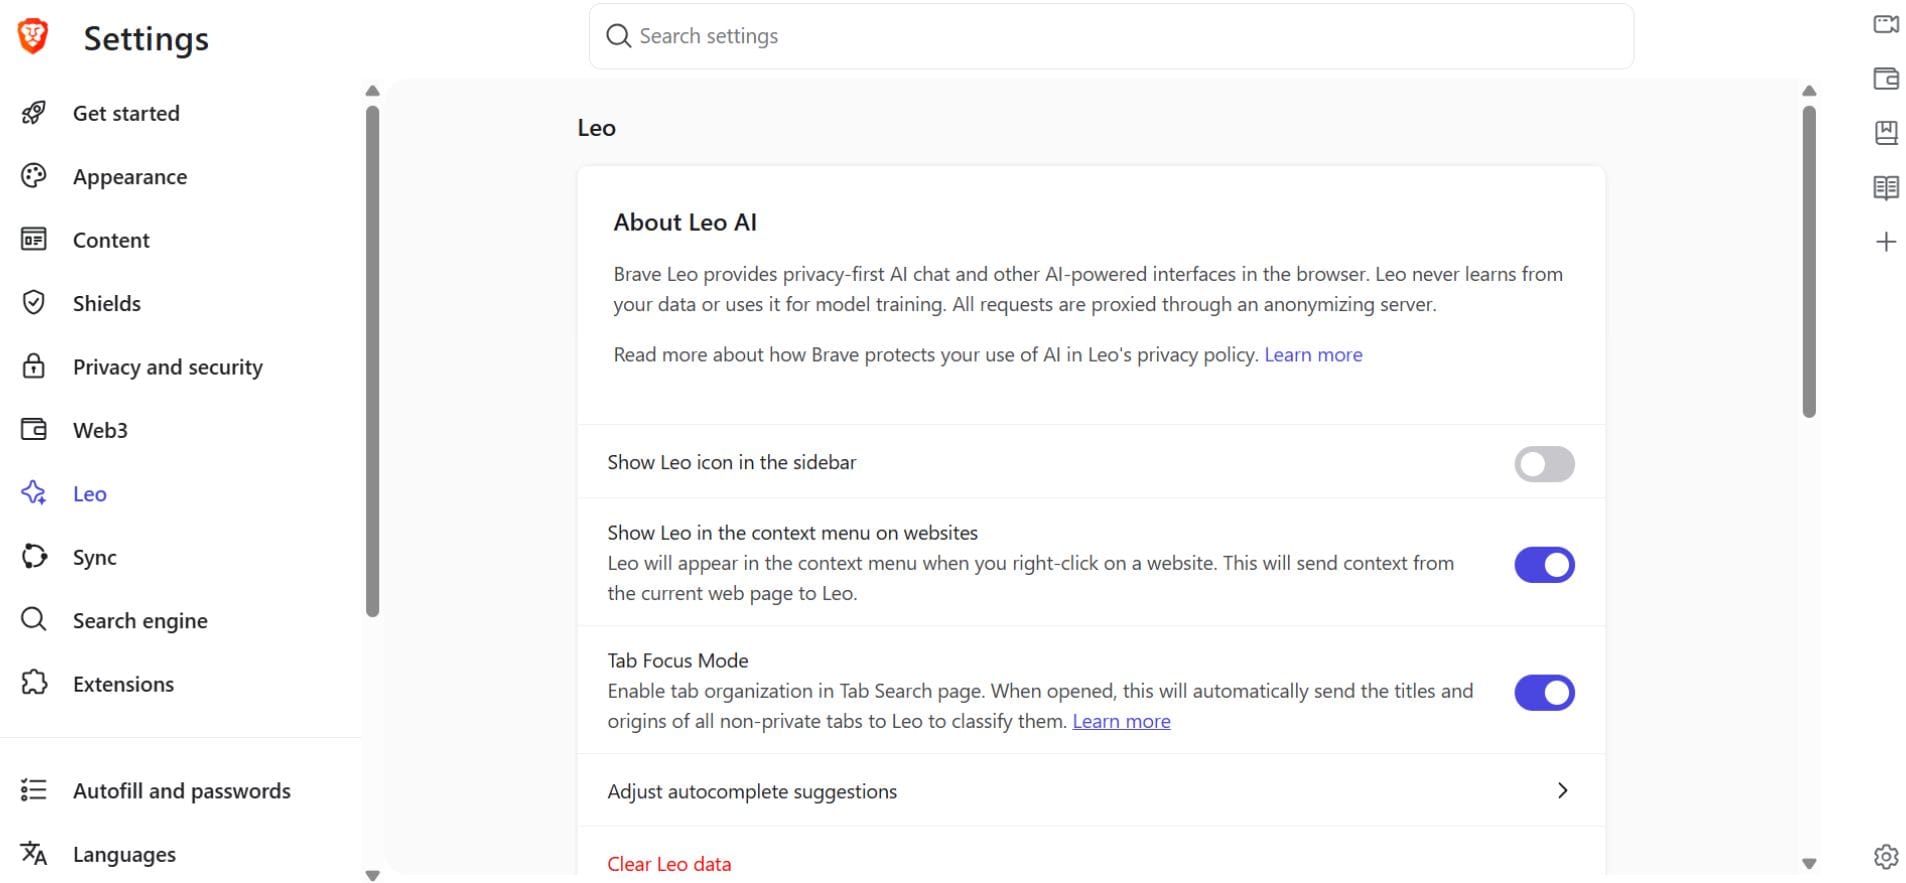The width and height of the screenshot is (1906, 883).
Task: Open Learn more link for Leo privacy policy
Action: 1313,354
